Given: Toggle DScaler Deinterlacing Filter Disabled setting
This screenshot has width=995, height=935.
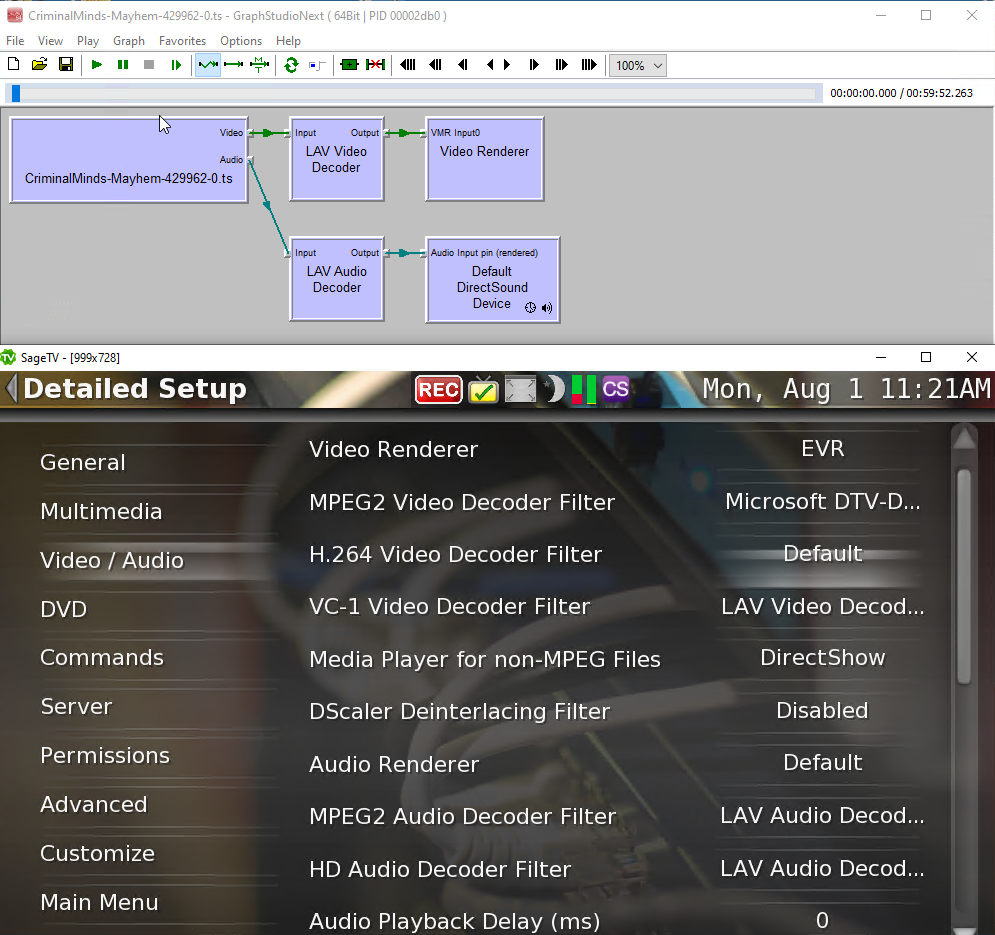Looking at the screenshot, I should point(822,711).
